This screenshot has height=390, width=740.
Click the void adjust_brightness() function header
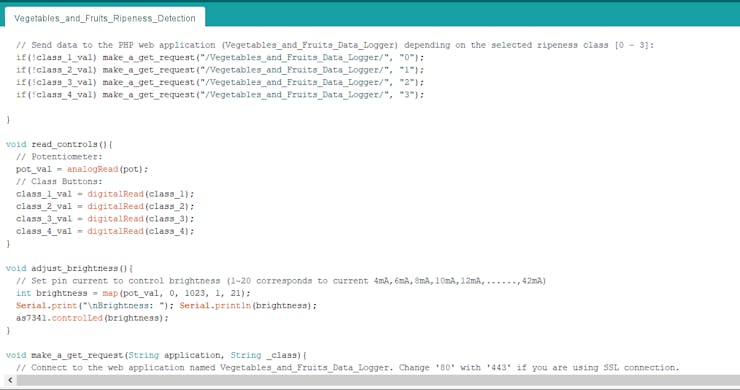(x=69, y=269)
